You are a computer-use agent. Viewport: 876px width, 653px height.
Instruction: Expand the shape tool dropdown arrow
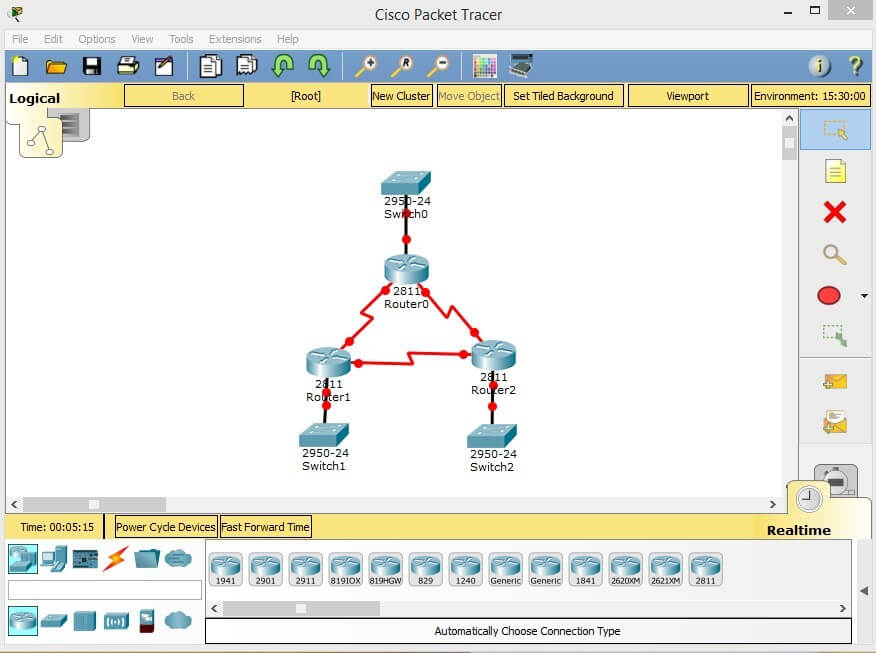point(864,296)
